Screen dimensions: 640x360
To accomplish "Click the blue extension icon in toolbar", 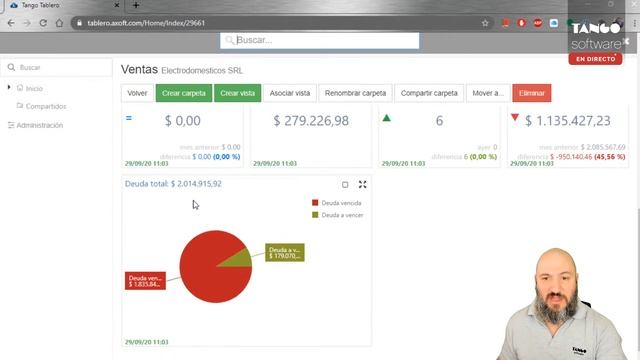I will pyautogui.click(x=553, y=23).
